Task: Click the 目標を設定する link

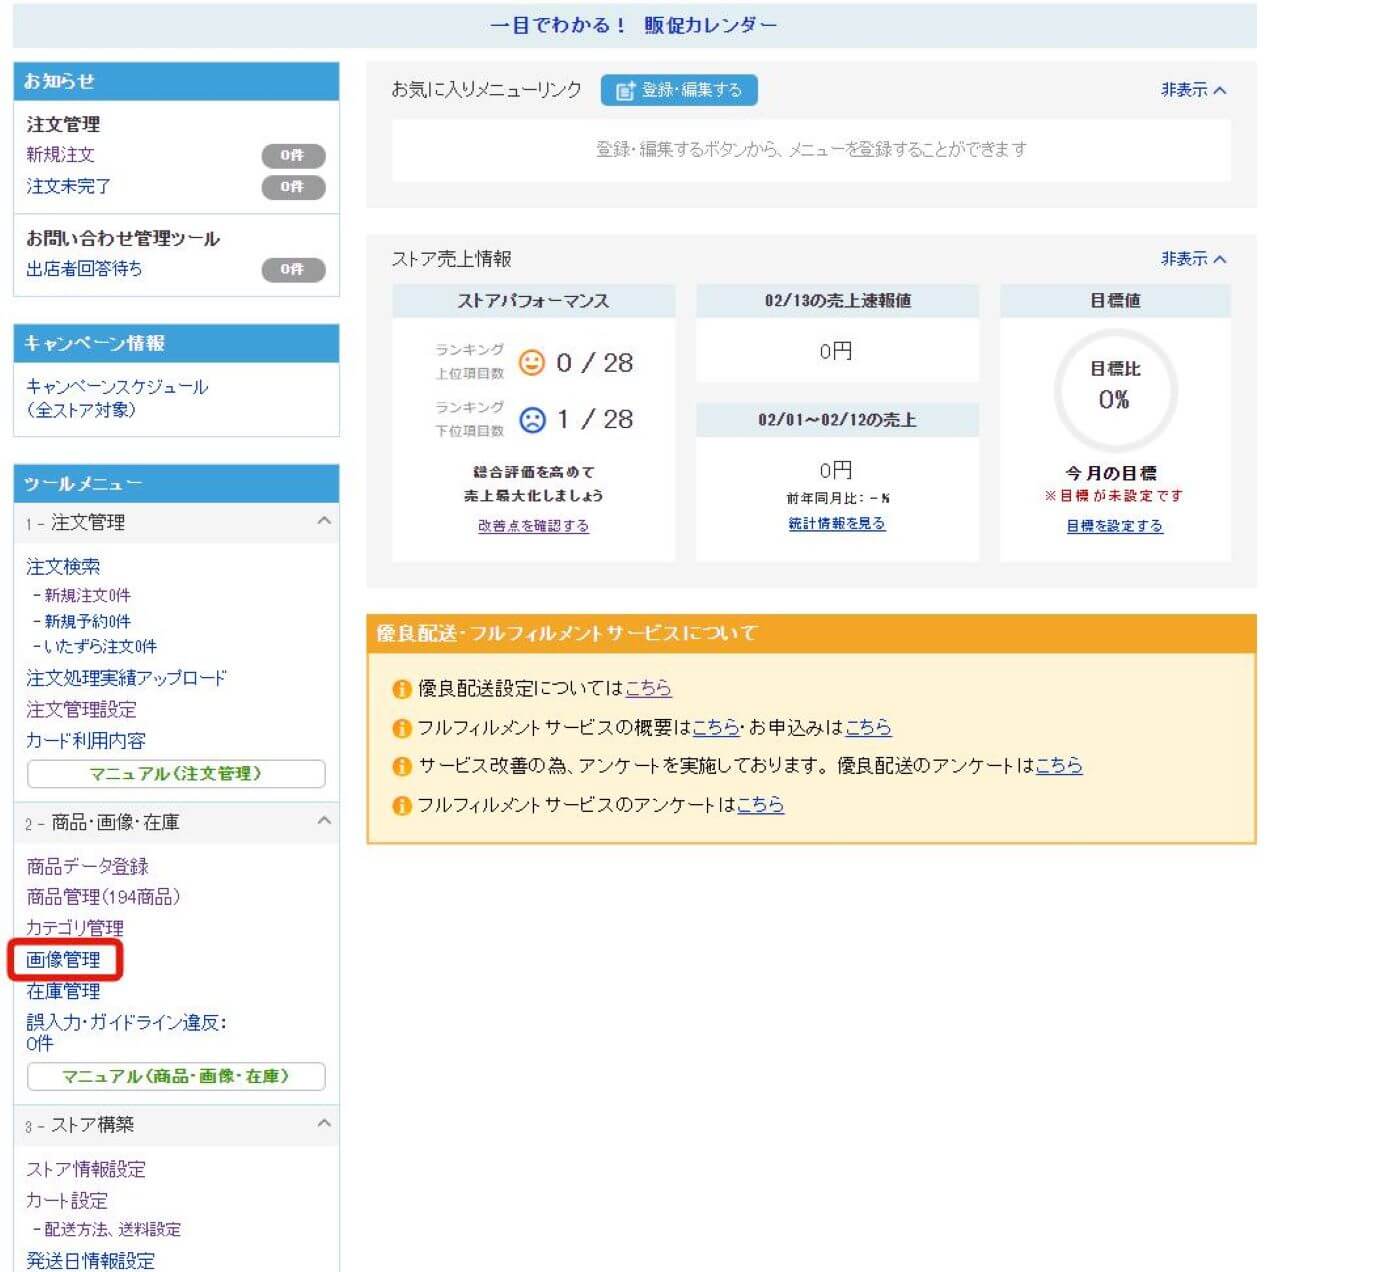Action: click(1114, 526)
